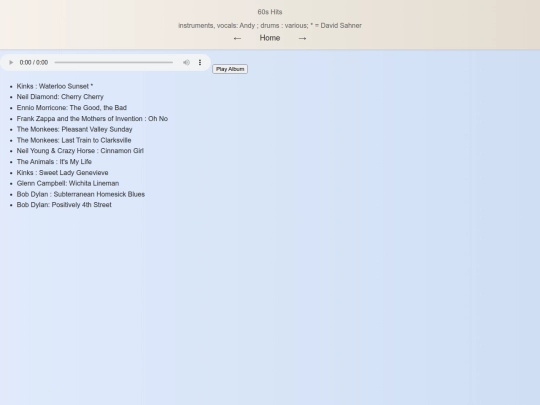Image resolution: width=540 pixels, height=405 pixels.
Task: Open the audio player's three-dot options menu
Action: tap(200, 62)
